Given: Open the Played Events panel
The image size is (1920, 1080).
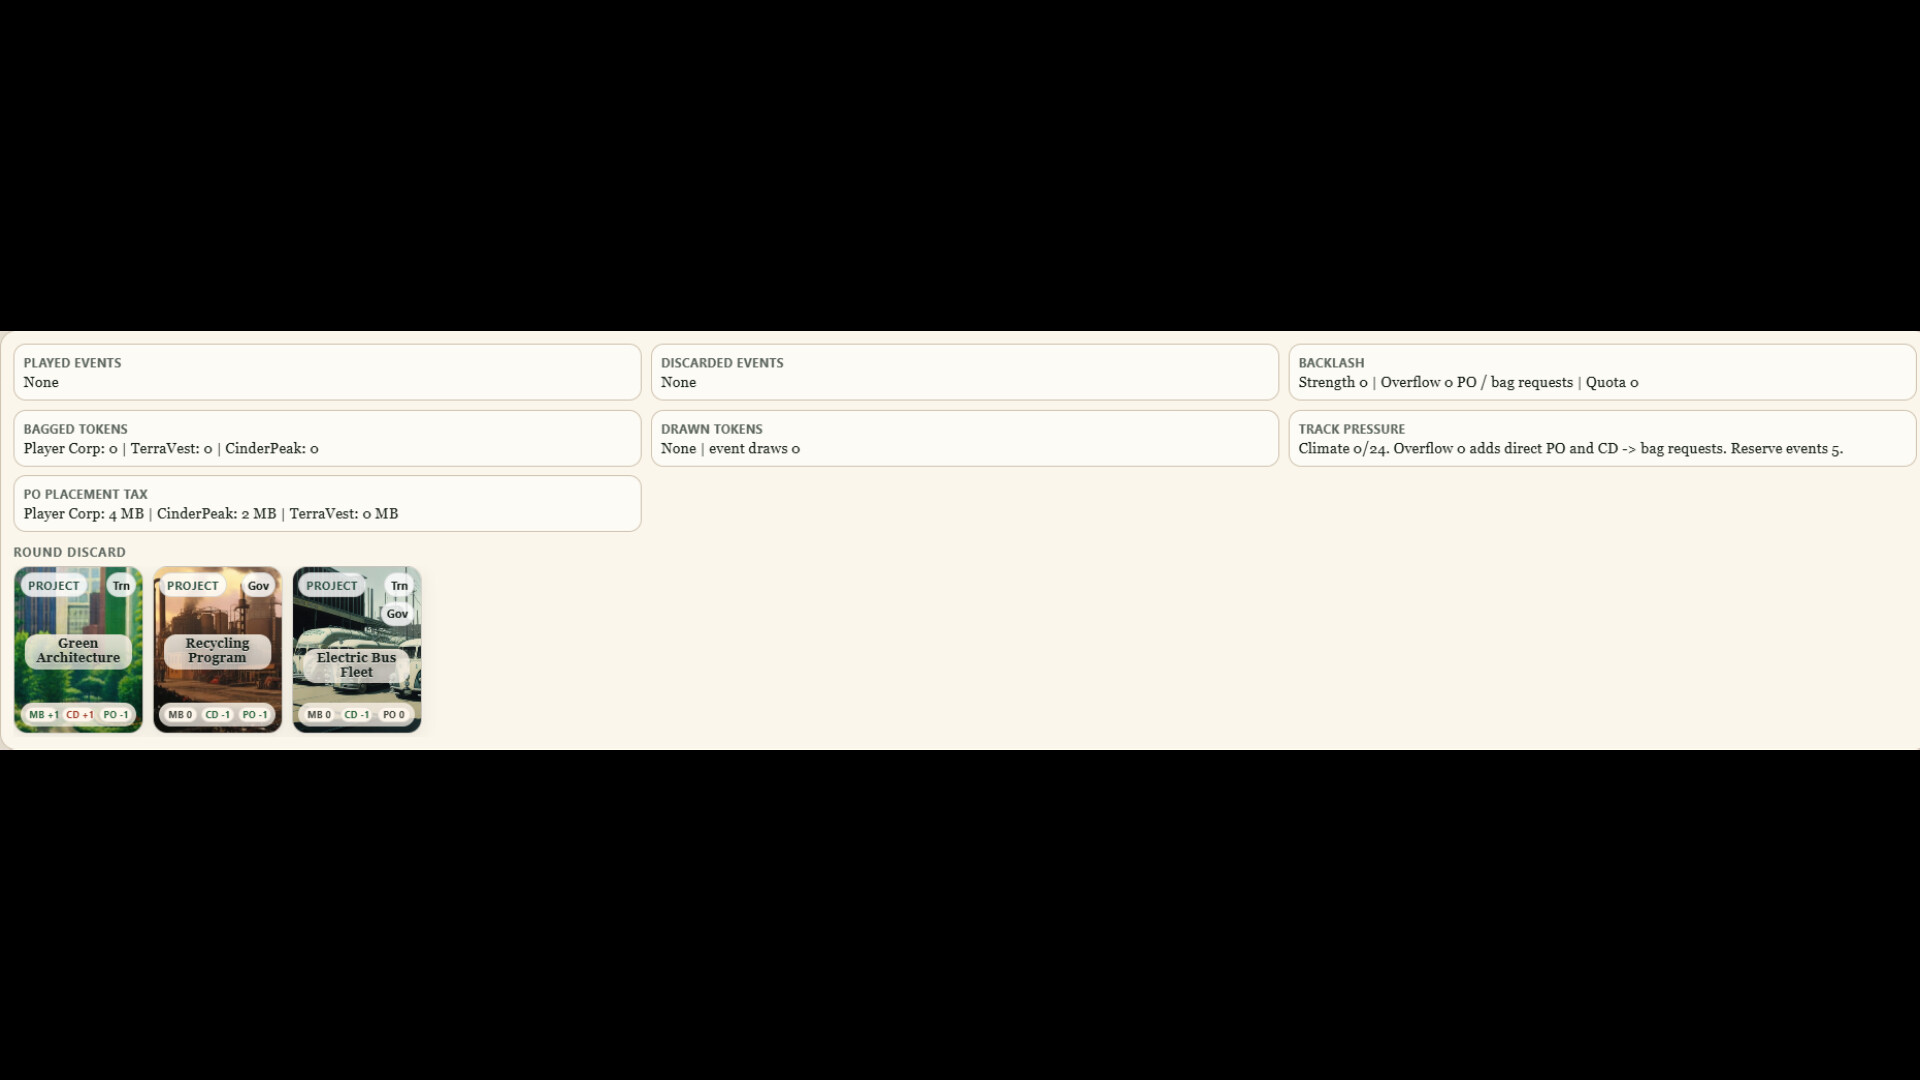Looking at the screenshot, I should (x=327, y=372).
